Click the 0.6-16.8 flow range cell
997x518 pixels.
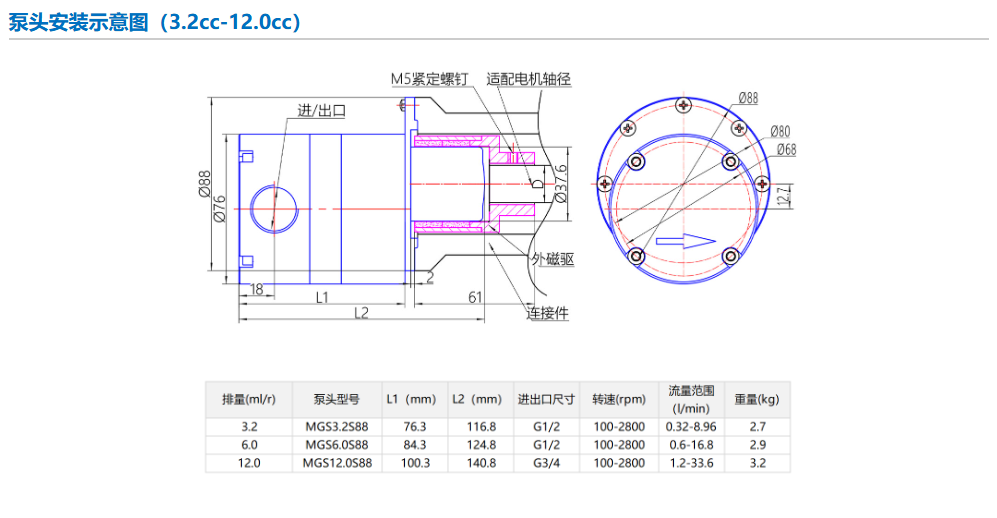(691, 445)
